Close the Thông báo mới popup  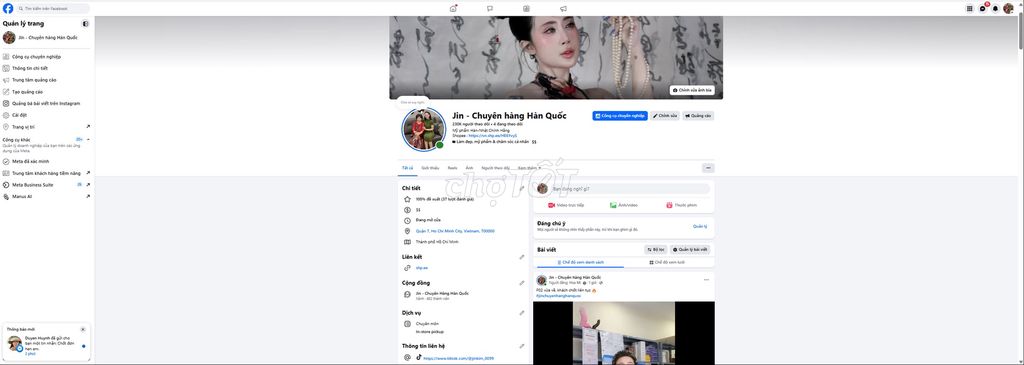click(83, 329)
